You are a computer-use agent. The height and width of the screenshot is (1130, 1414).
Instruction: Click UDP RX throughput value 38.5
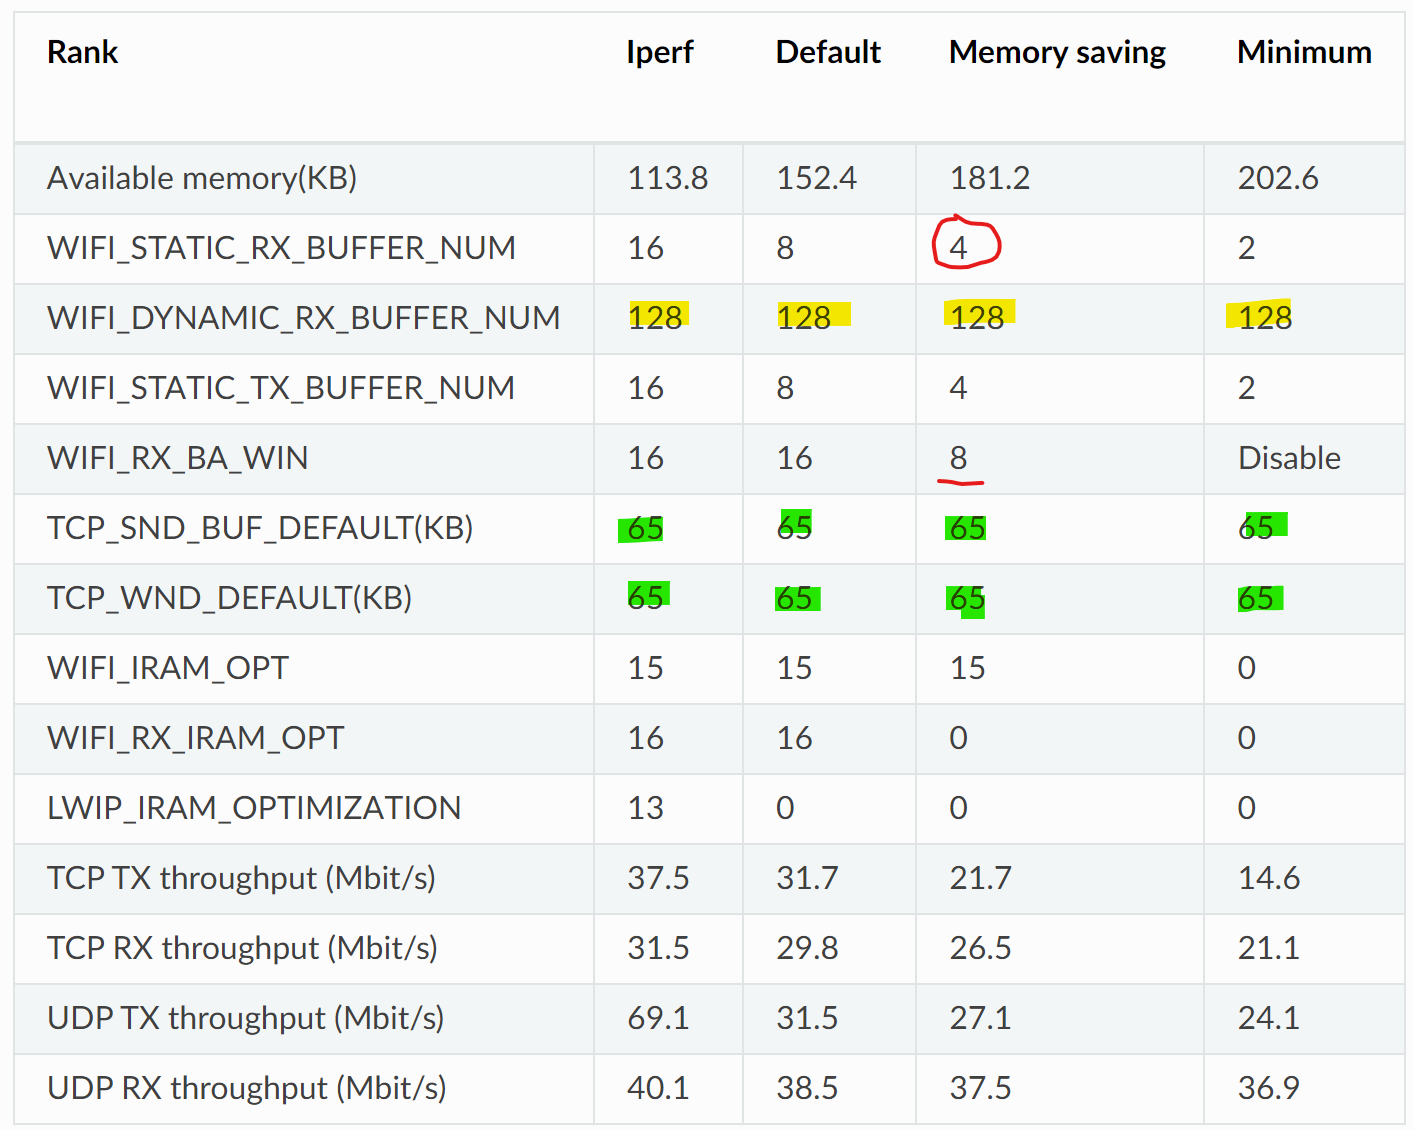click(807, 1088)
